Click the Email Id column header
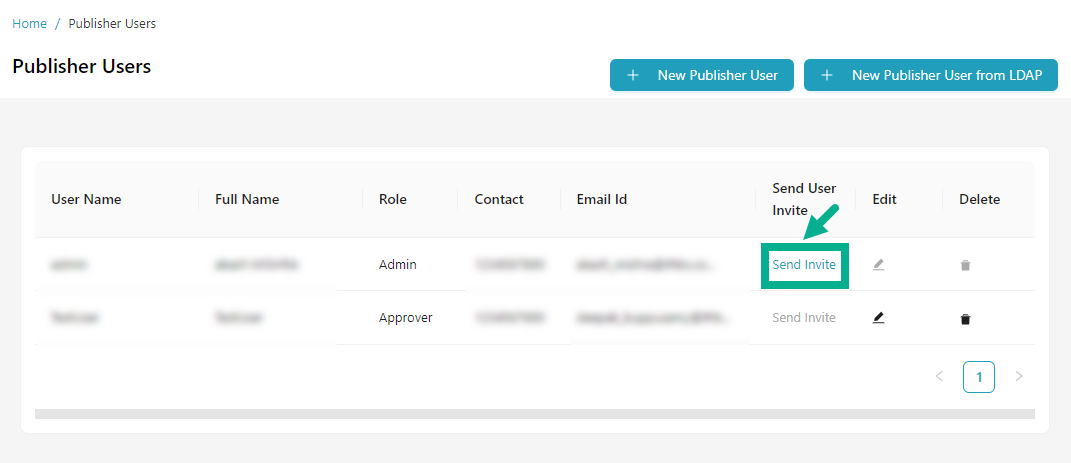 (x=602, y=199)
